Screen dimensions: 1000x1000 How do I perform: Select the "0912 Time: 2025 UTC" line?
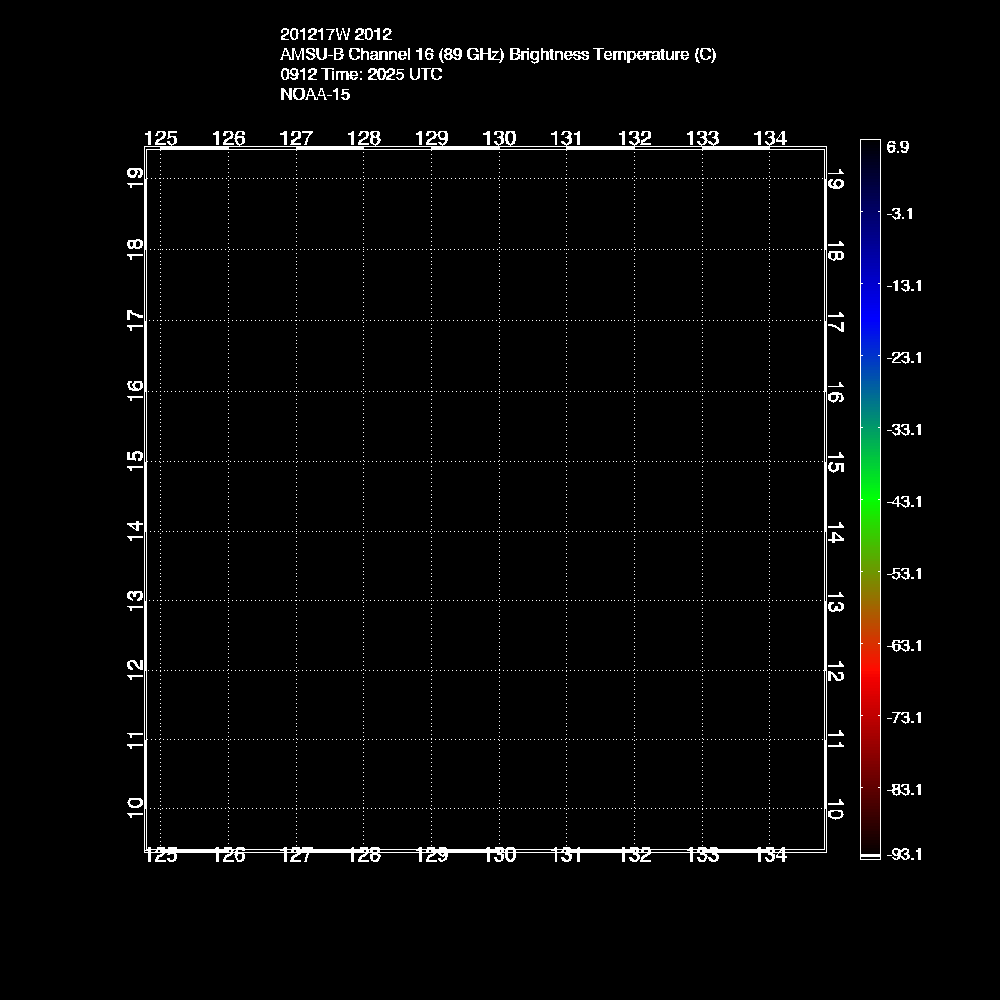361,75
